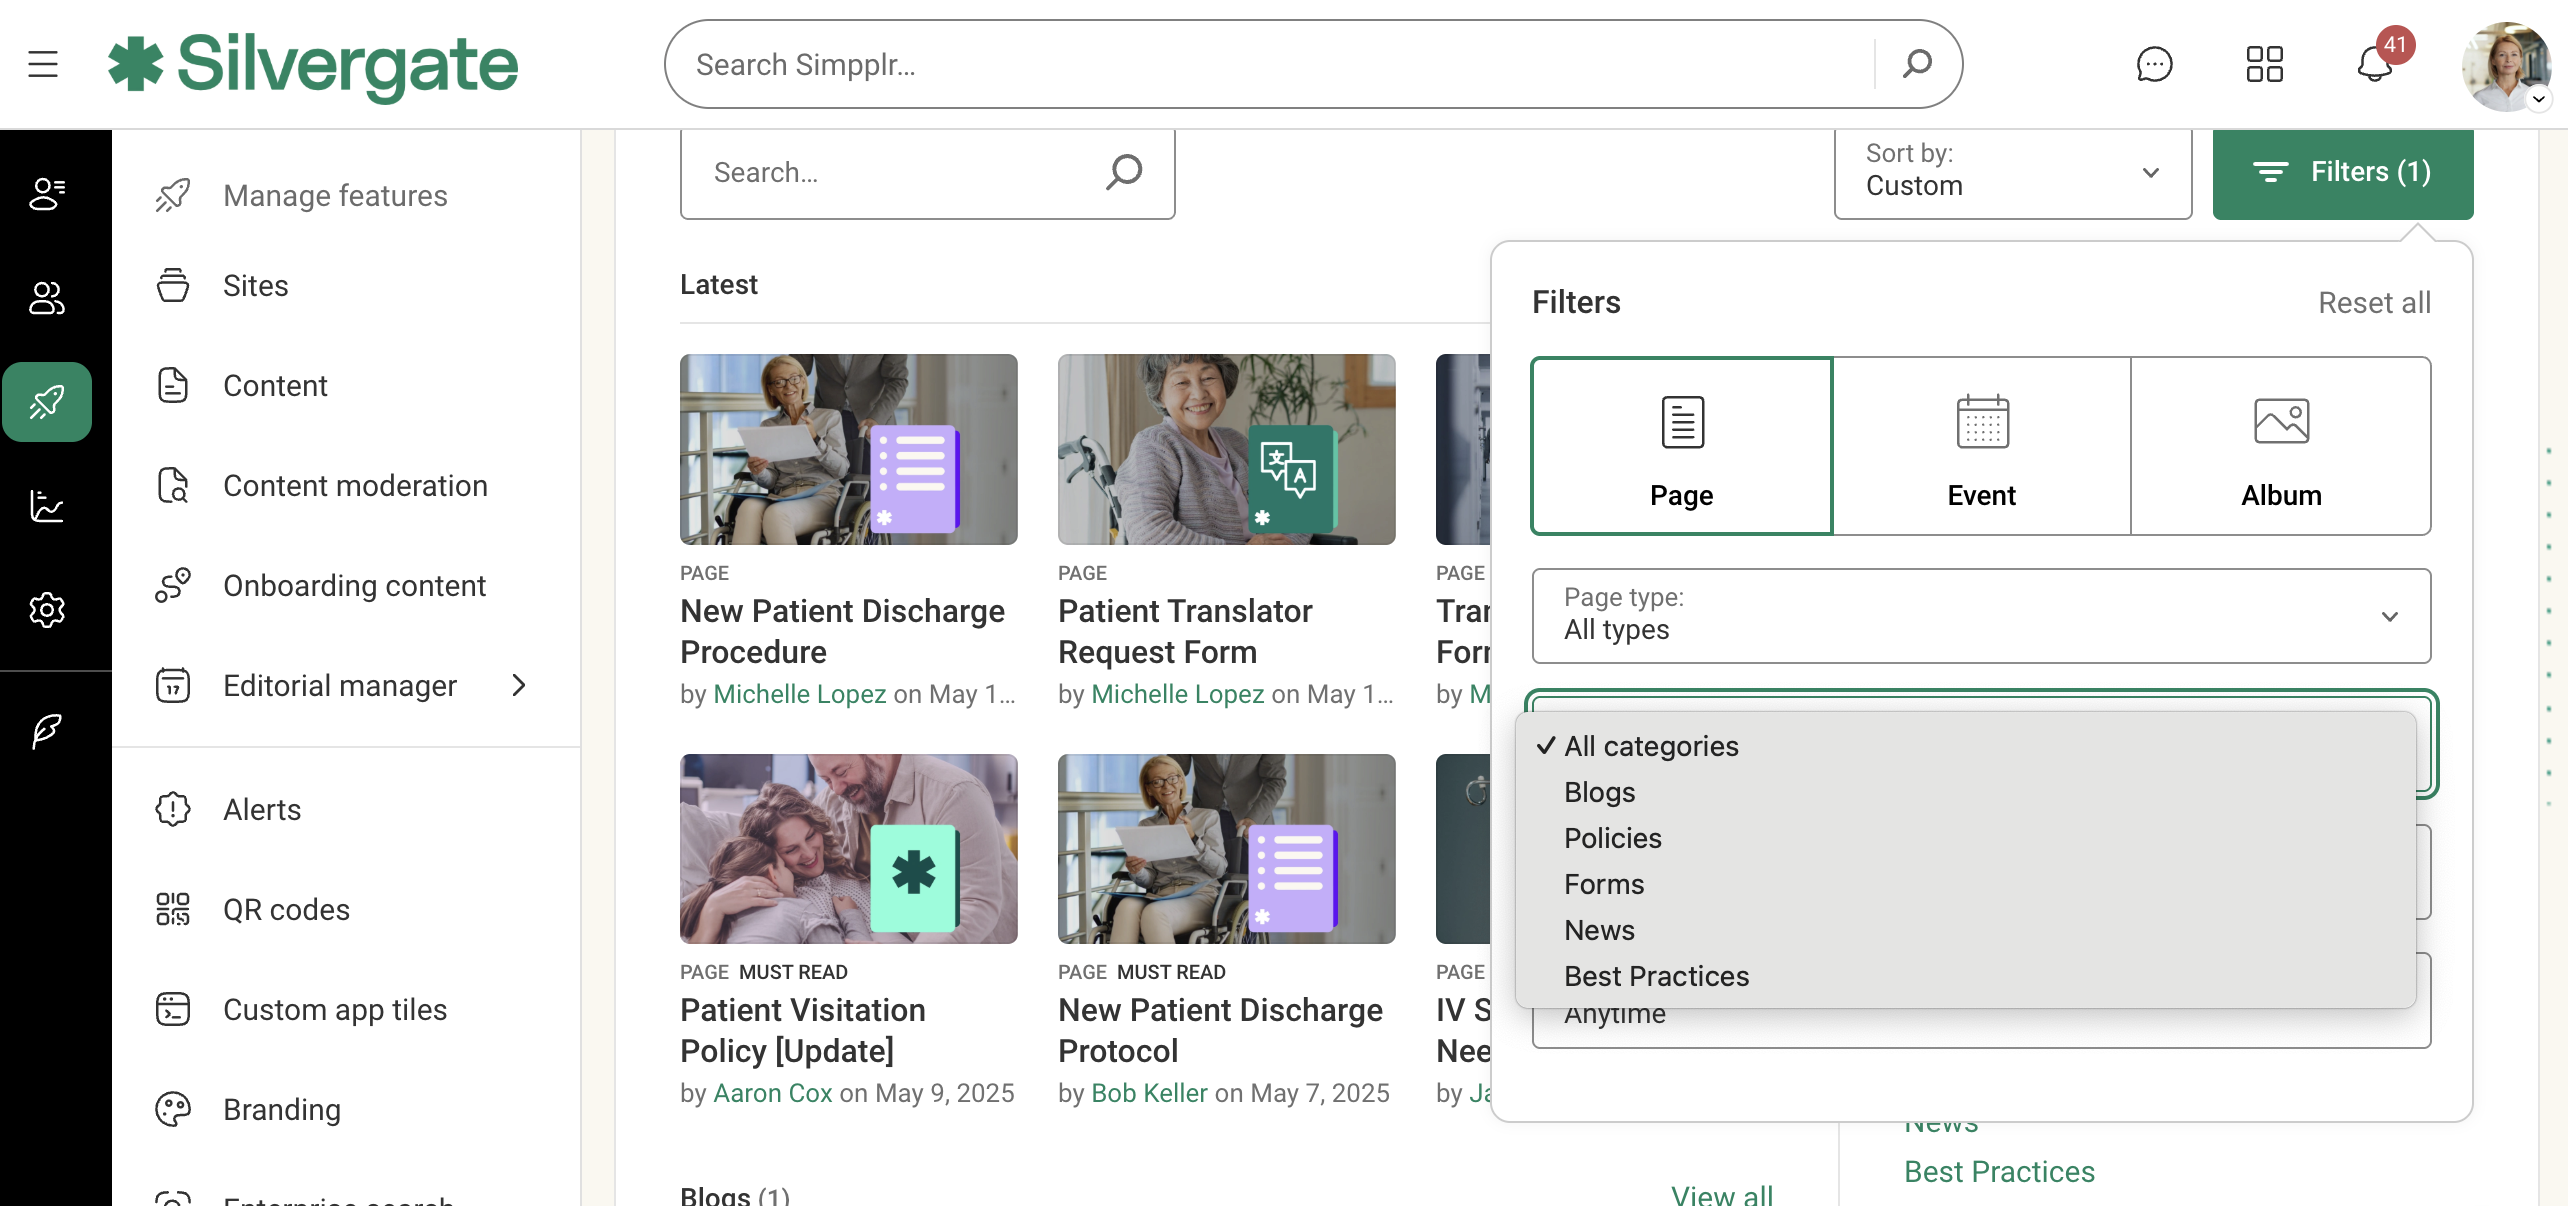Expand the Editorial manager submenu arrow
Viewport: 2568px width, 1206px height.
click(518, 685)
